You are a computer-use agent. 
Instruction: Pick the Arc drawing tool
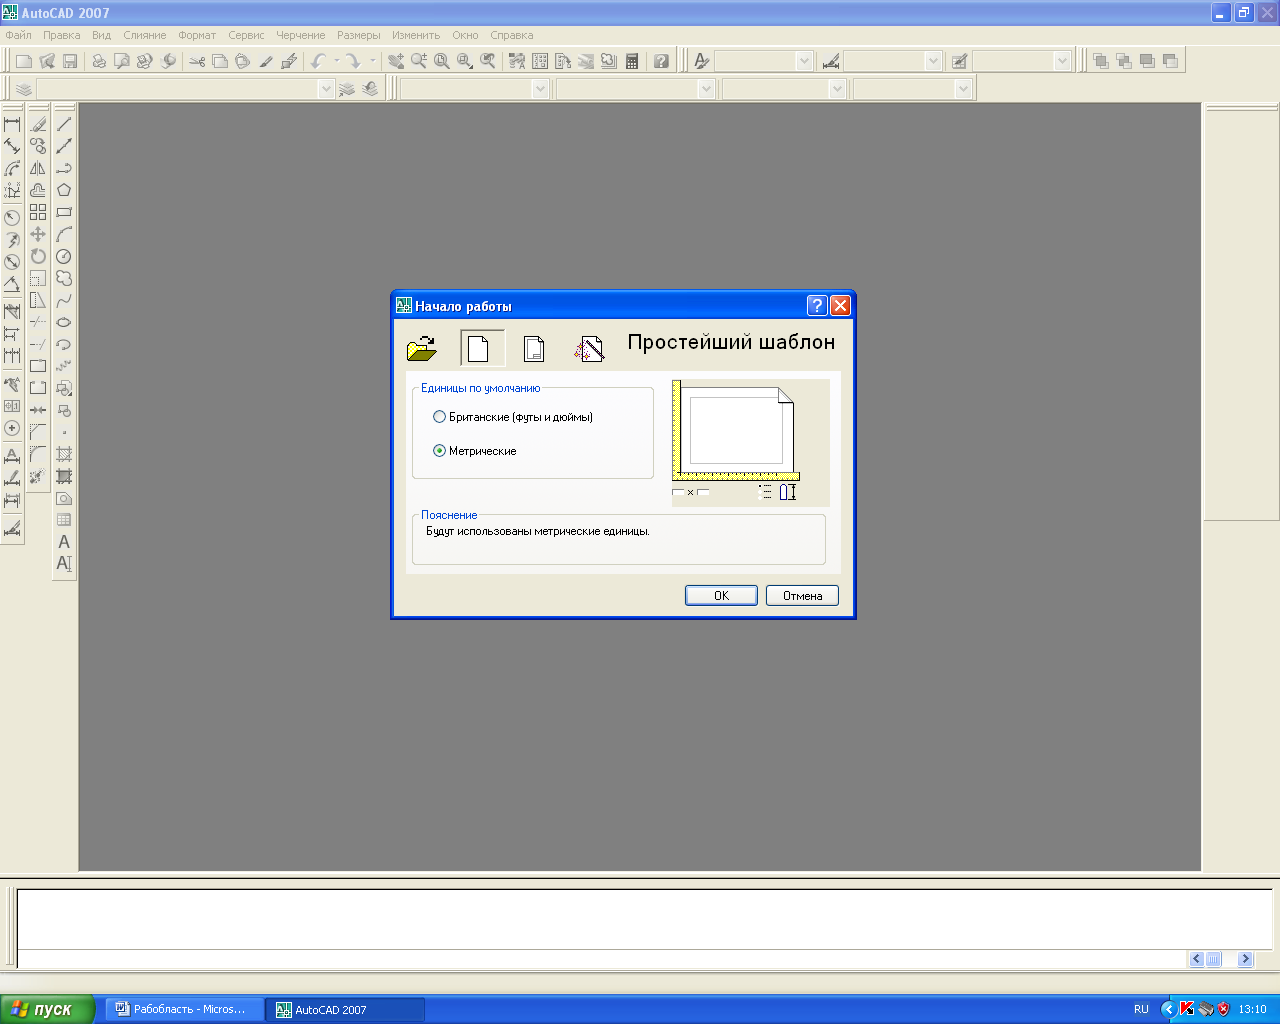pos(64,234)
